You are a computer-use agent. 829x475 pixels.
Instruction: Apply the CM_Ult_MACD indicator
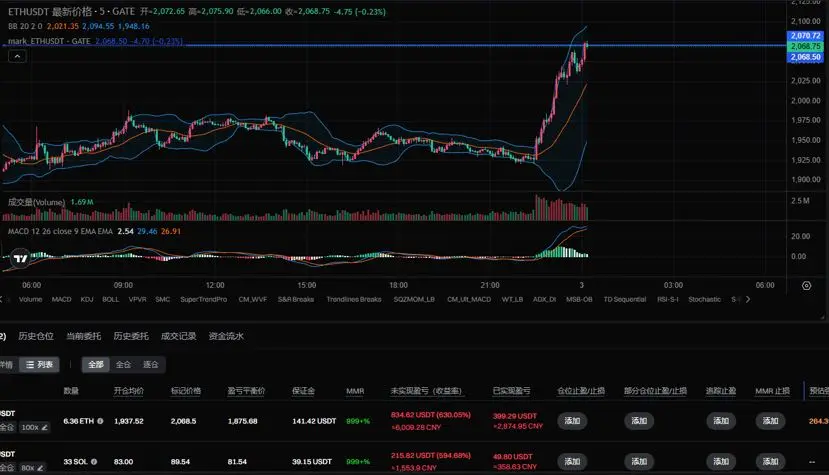tap(469, 299)
